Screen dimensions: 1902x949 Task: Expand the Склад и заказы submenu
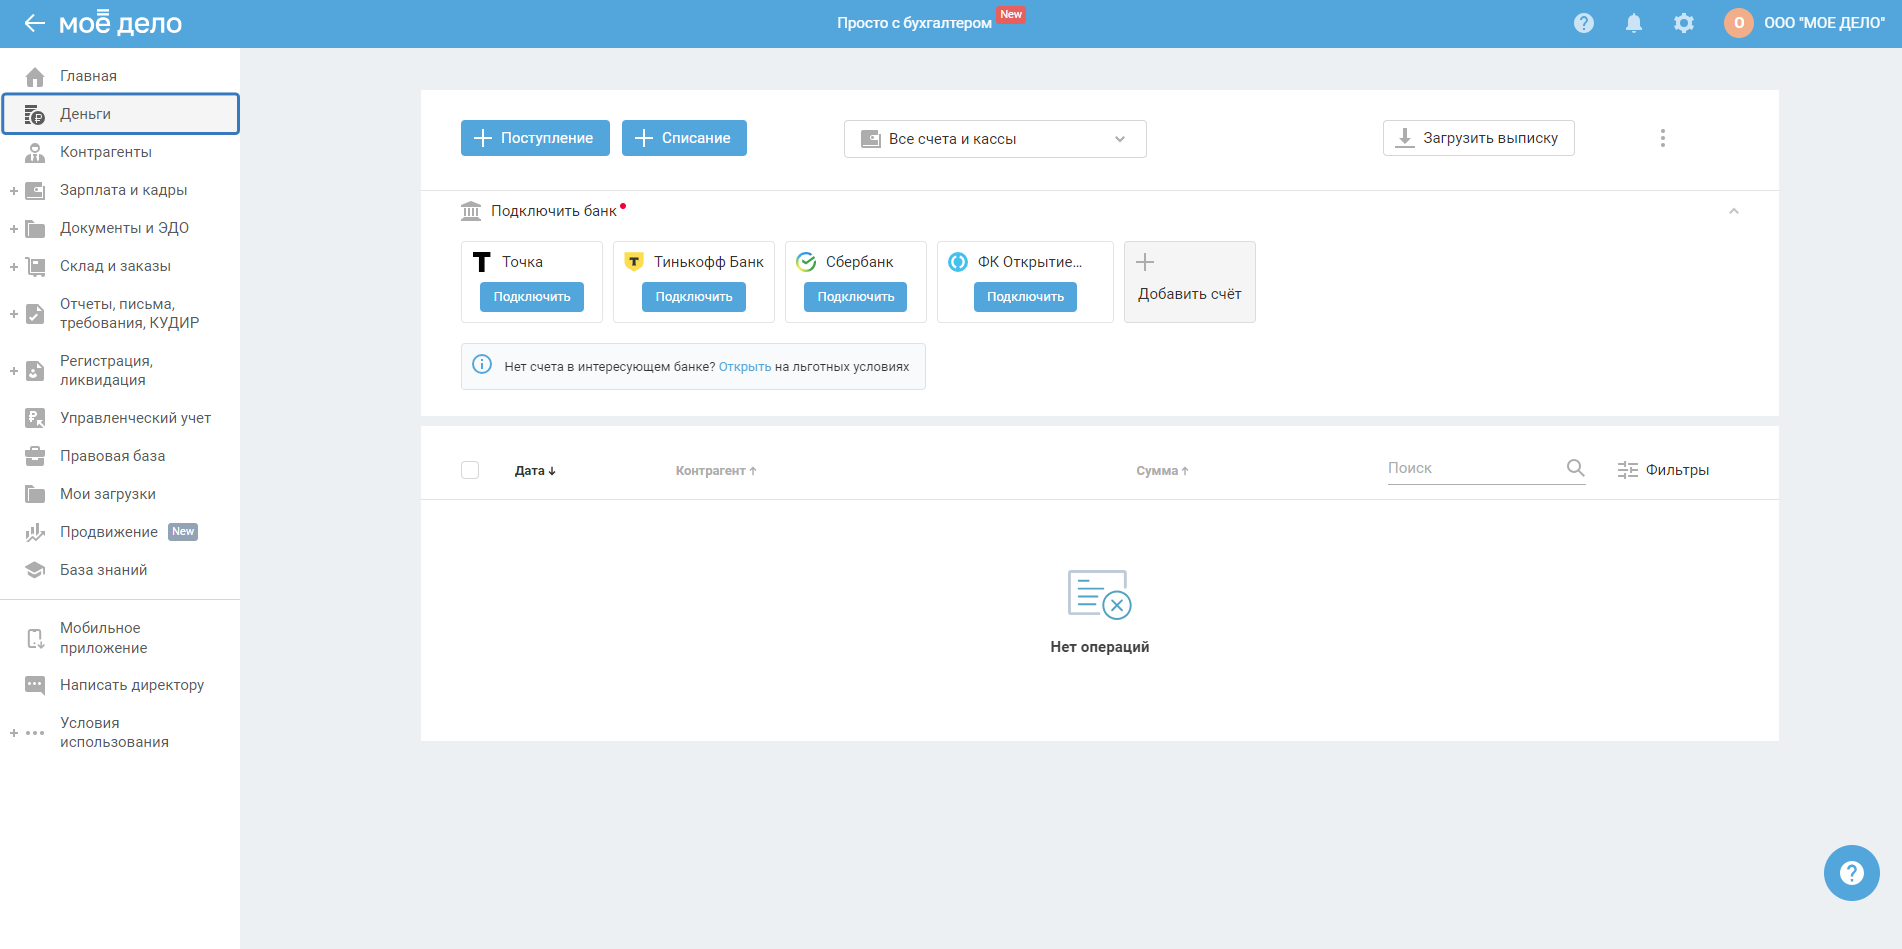[14, 266]
